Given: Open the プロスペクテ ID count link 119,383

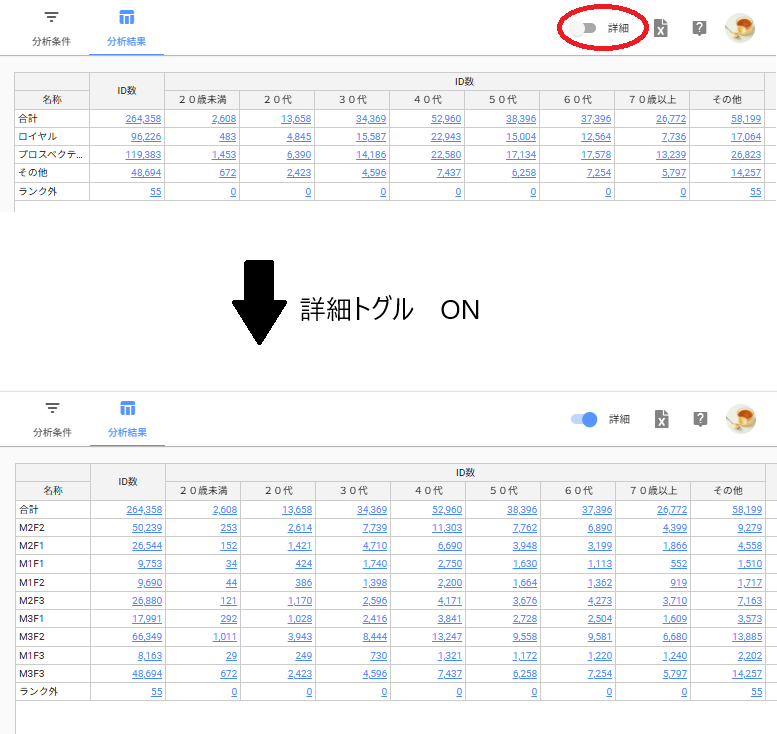Looking at the screenshot, I should click(144, 155).
